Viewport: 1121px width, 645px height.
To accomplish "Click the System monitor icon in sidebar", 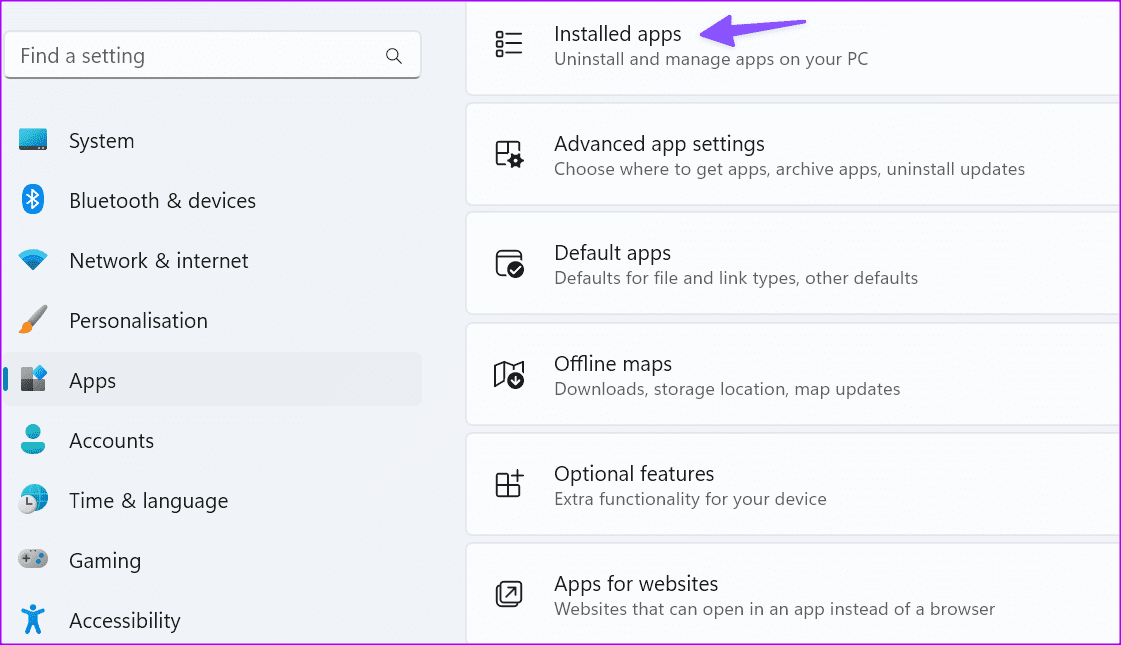I will pyautogui.click(x=33, y=140).
